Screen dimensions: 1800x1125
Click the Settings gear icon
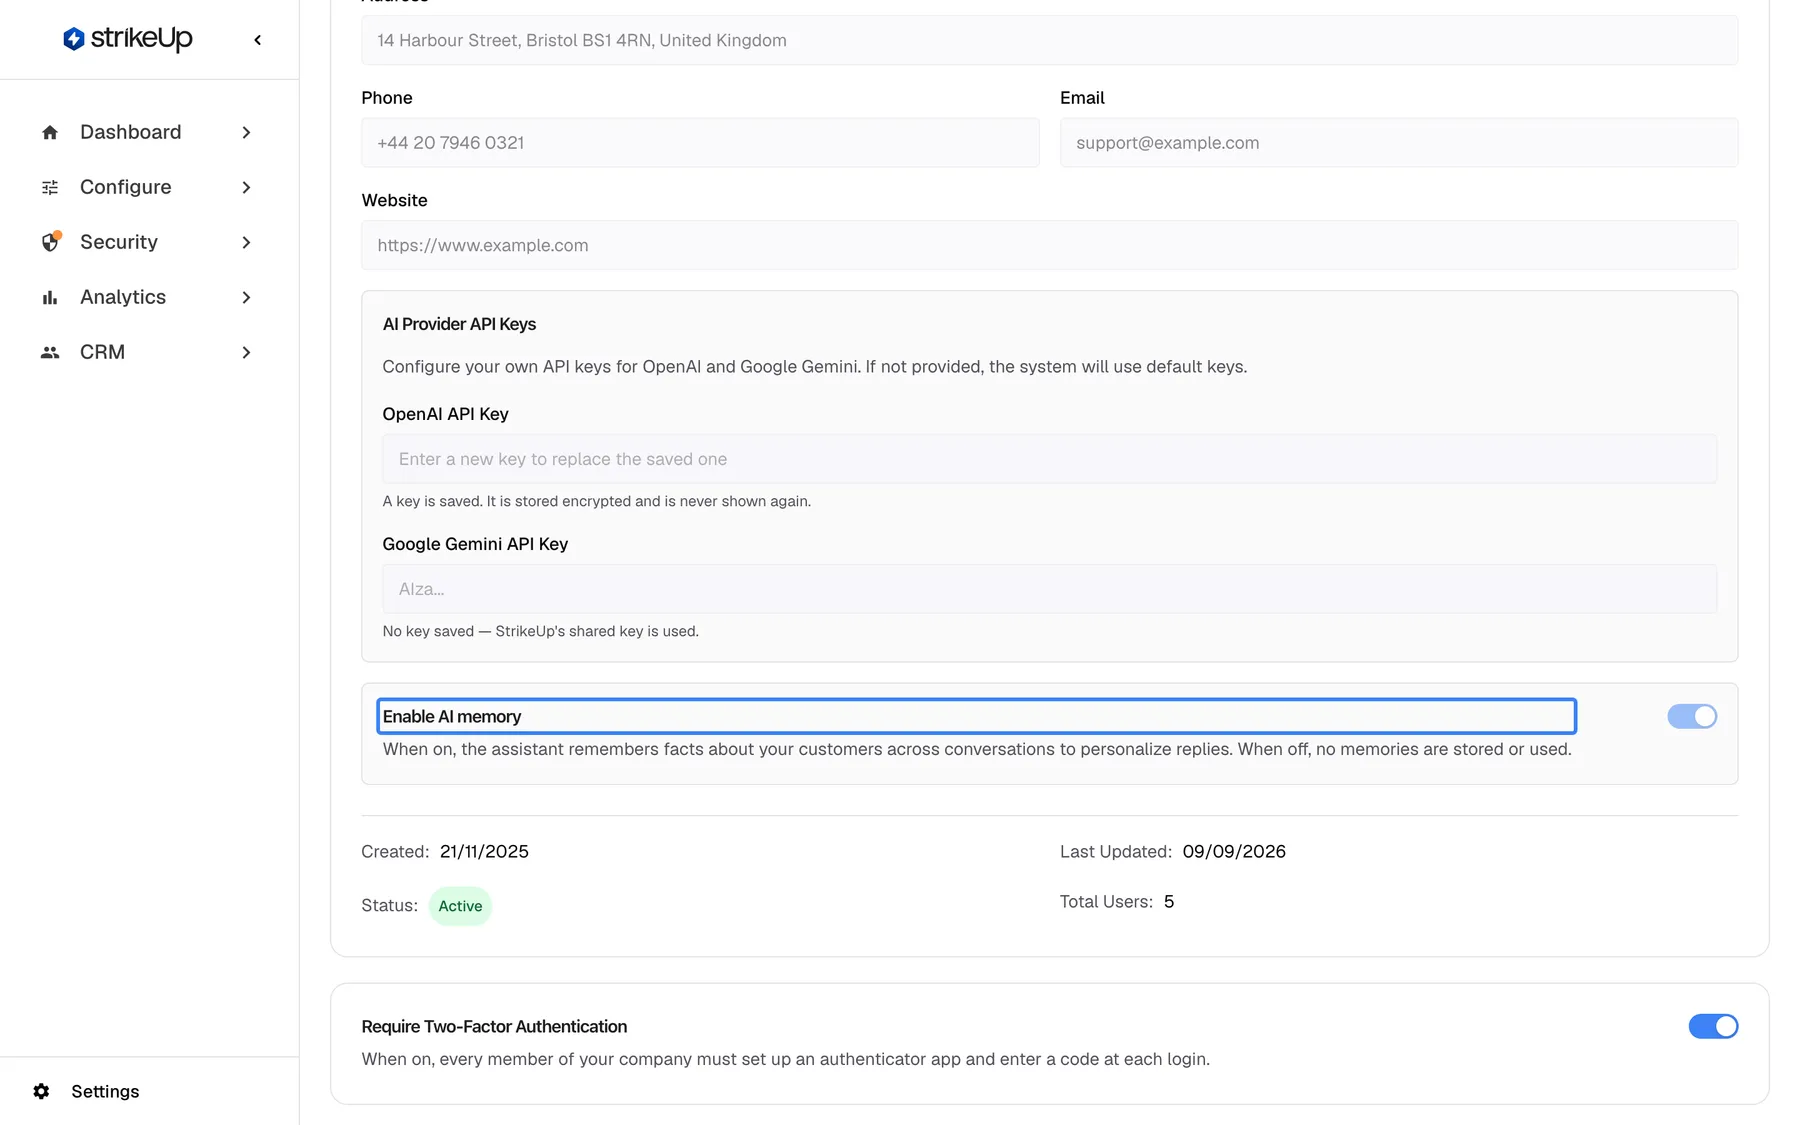41,1091
